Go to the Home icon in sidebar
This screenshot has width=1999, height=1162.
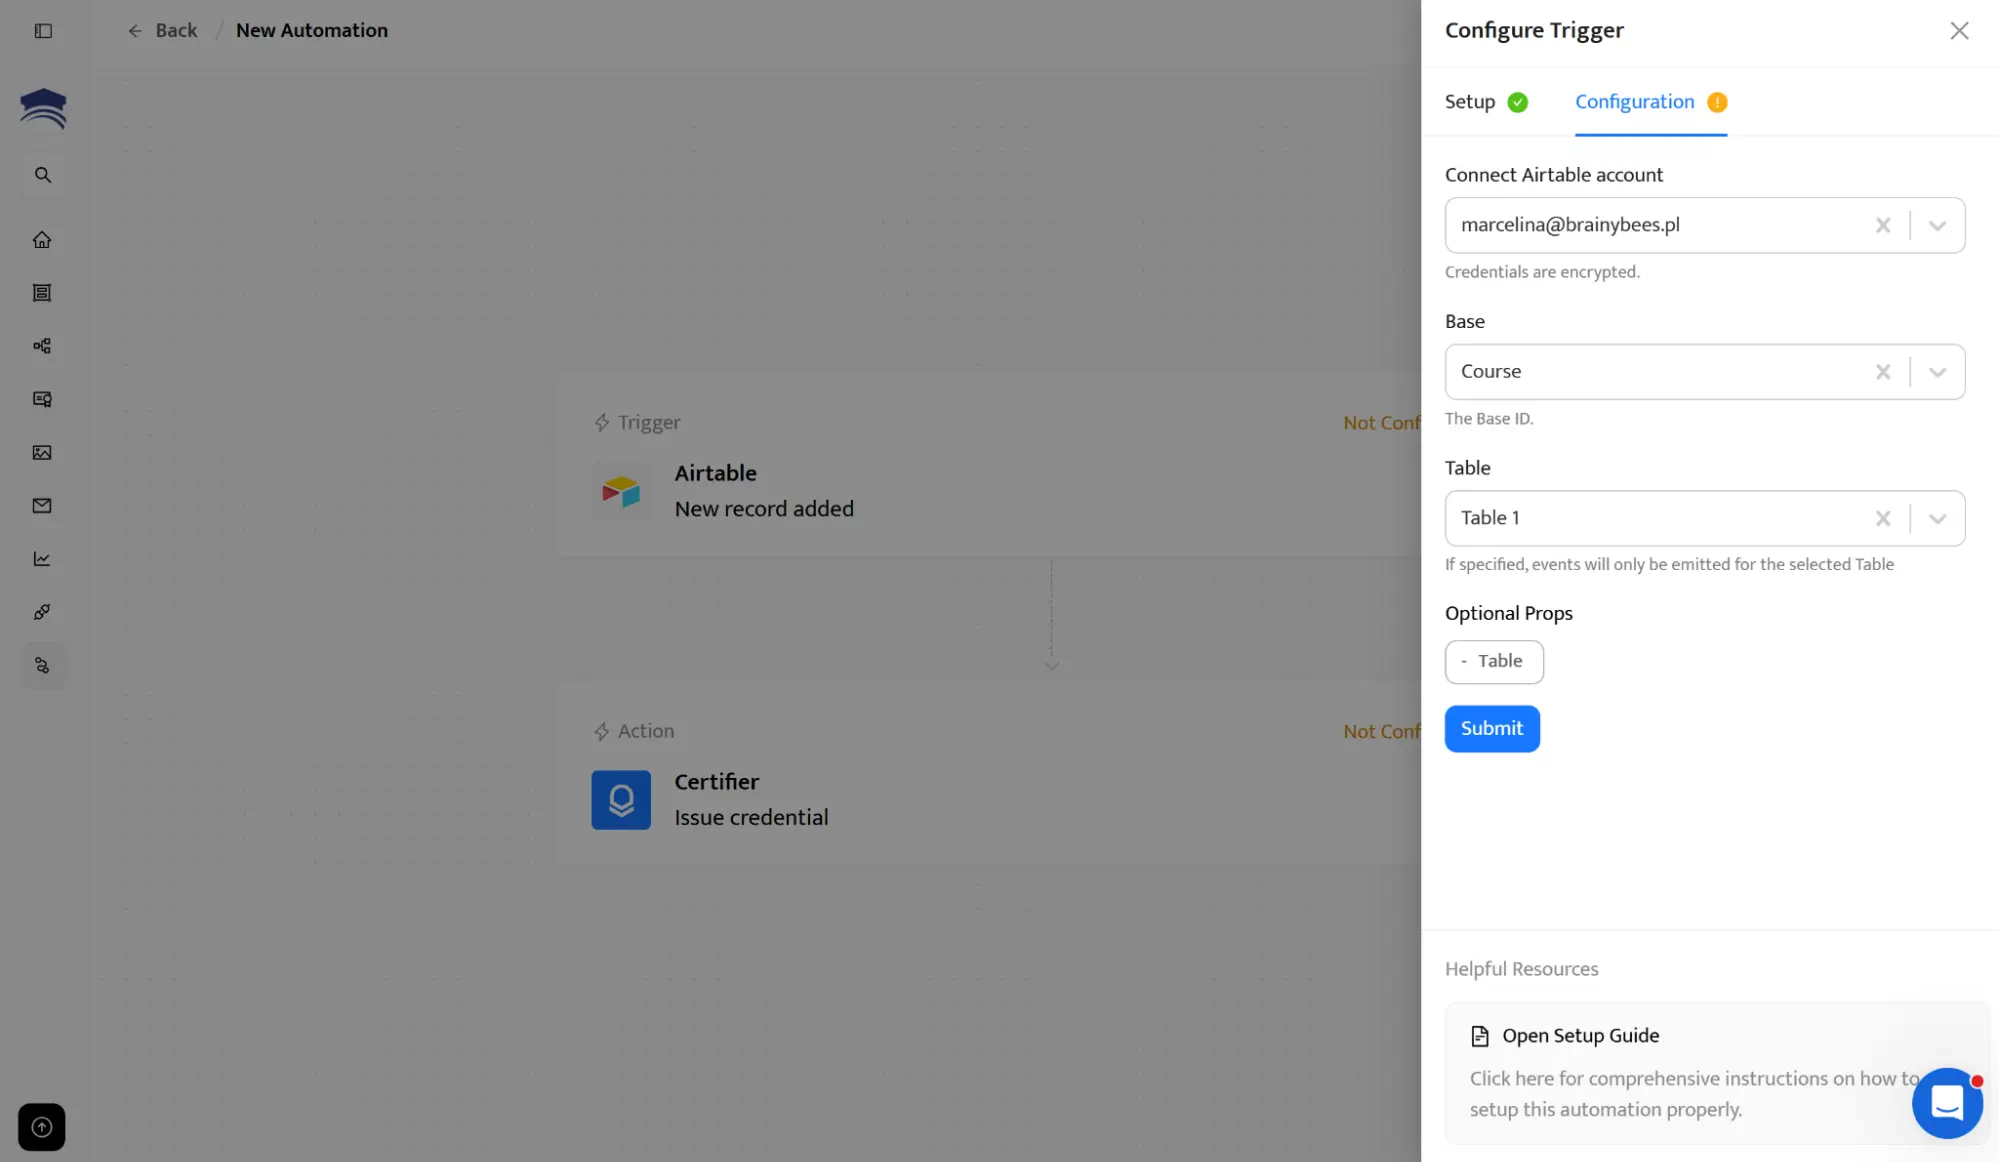[42, 239]
